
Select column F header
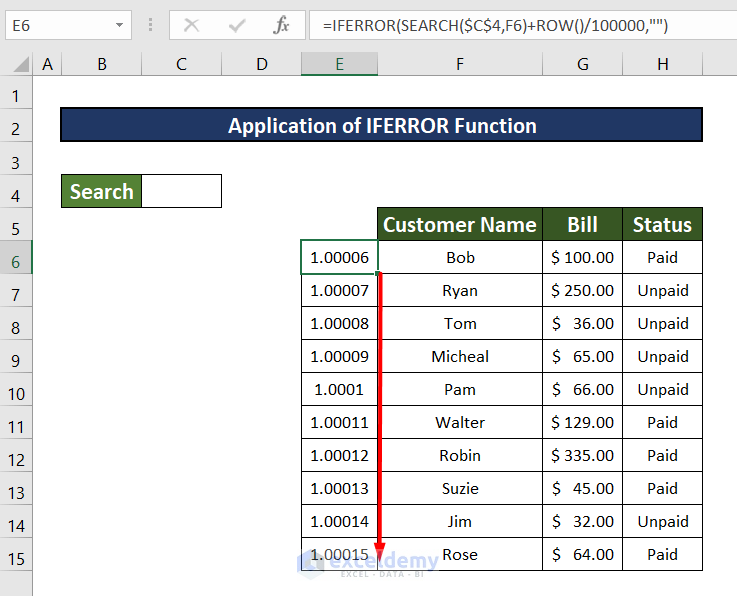pyautogui.click(x=460, y=64)
